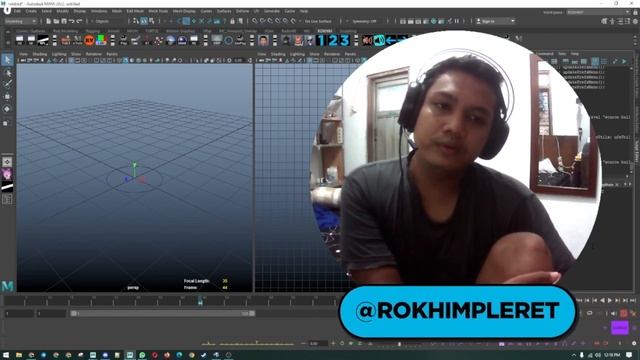Click the open scene folder icon
Viewport: 640px width, 360px height.
point(56,21)
